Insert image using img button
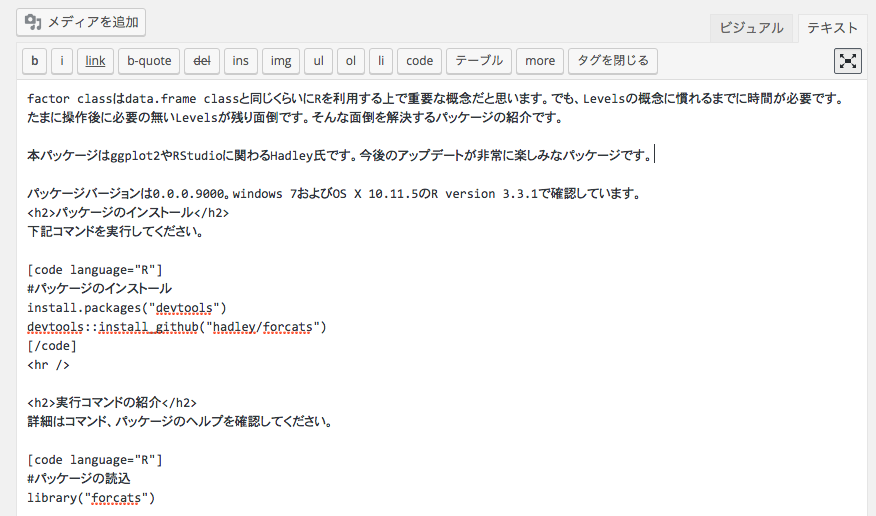The image size is (876, 516). pos(281,61)
